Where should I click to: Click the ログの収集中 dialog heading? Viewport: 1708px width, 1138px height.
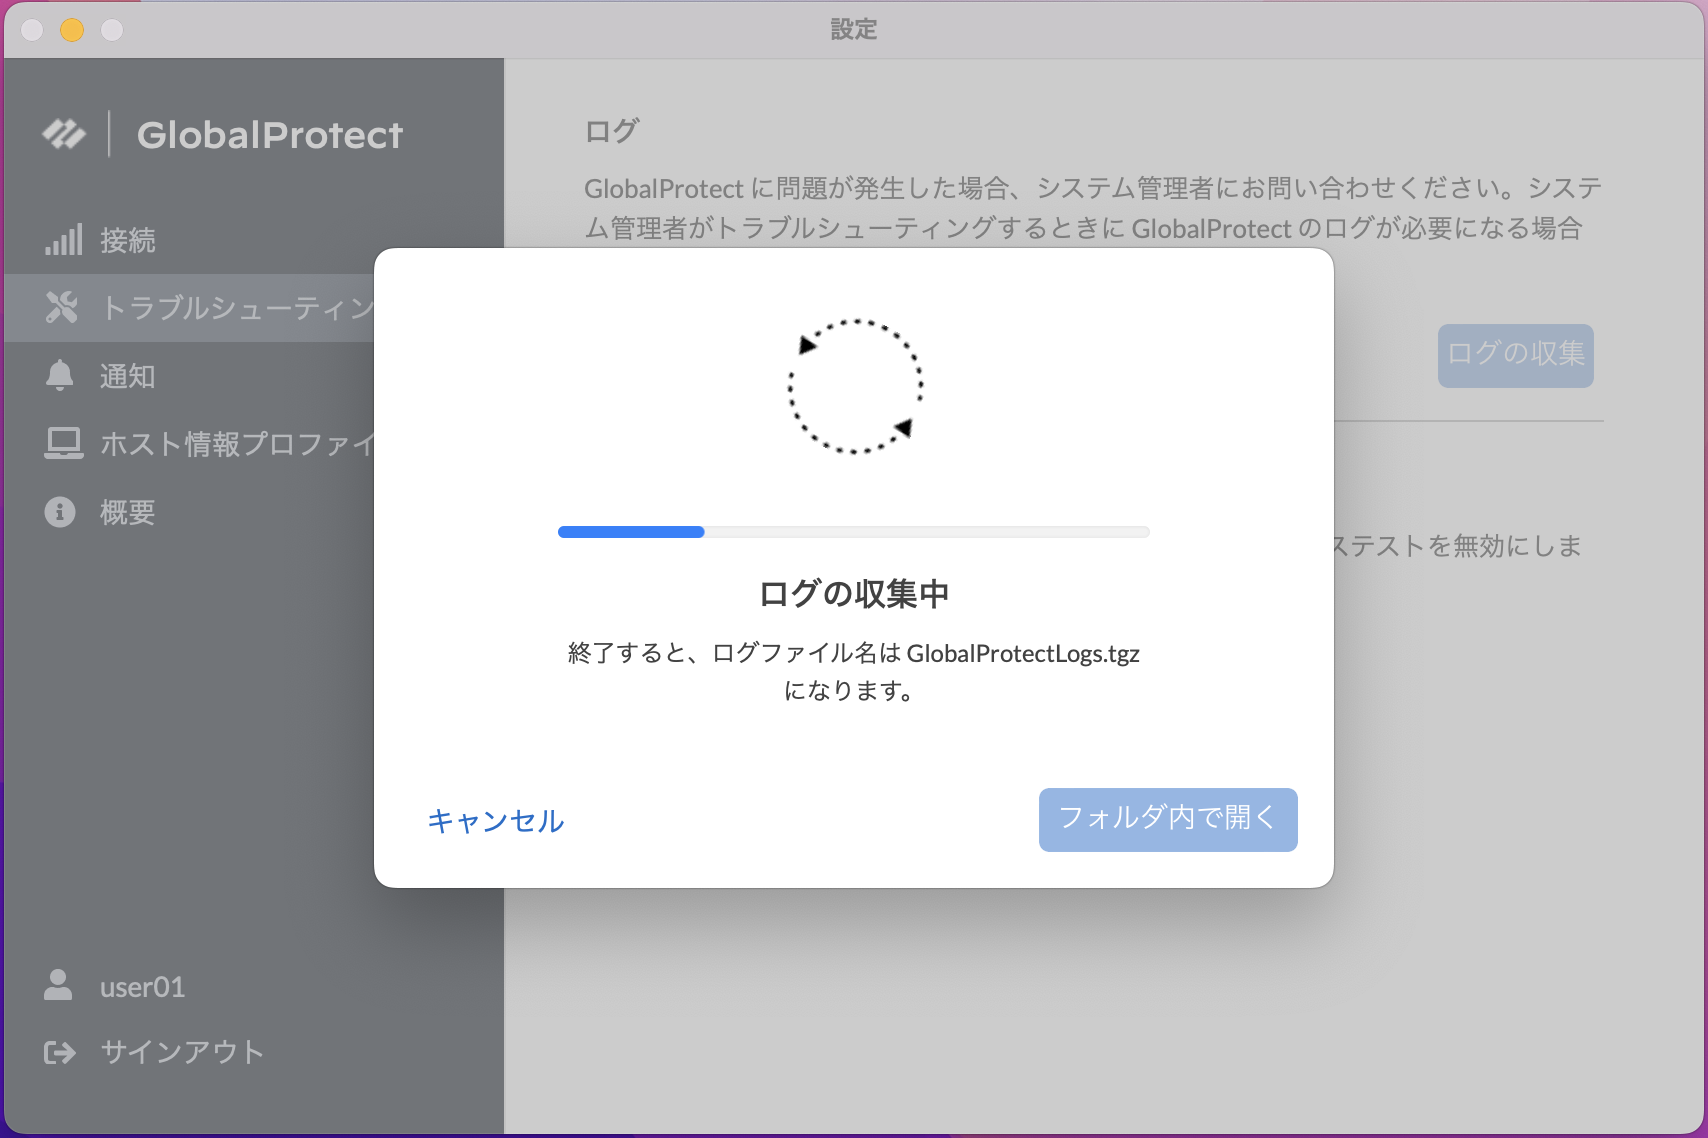pyautogui.click(x=854, y=594)
